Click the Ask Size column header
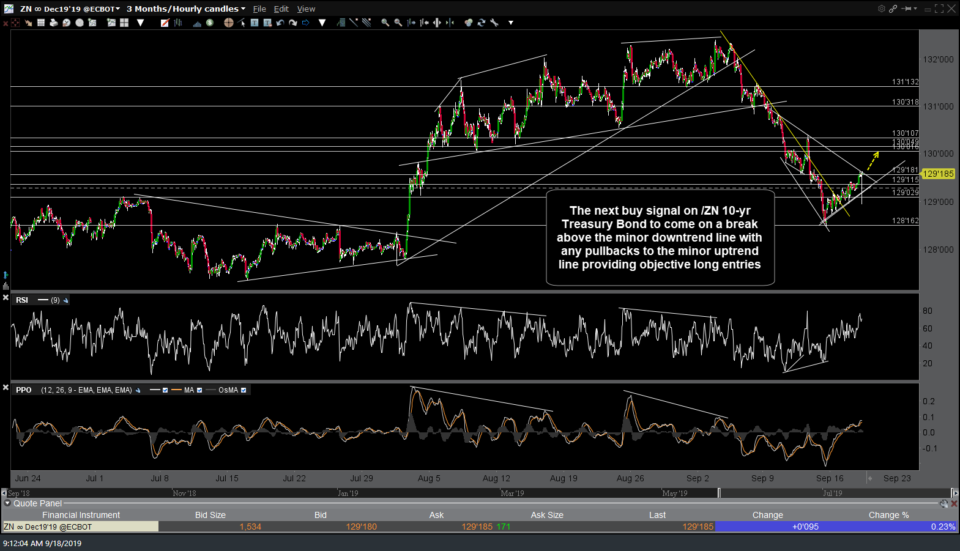Screen dimensions: 960x551 click(x=547, y=515)
